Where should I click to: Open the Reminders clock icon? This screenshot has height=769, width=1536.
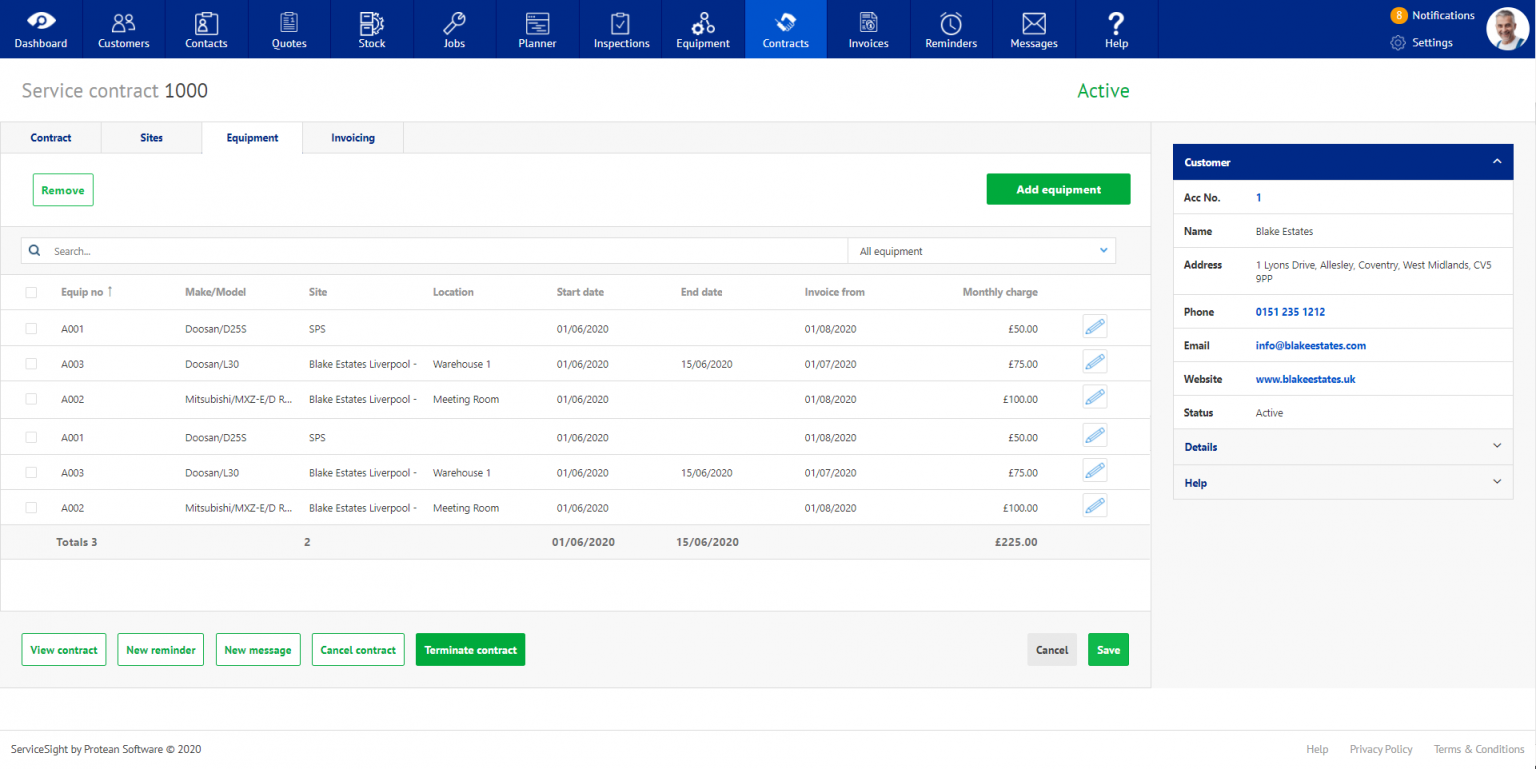tap(950, 28)
